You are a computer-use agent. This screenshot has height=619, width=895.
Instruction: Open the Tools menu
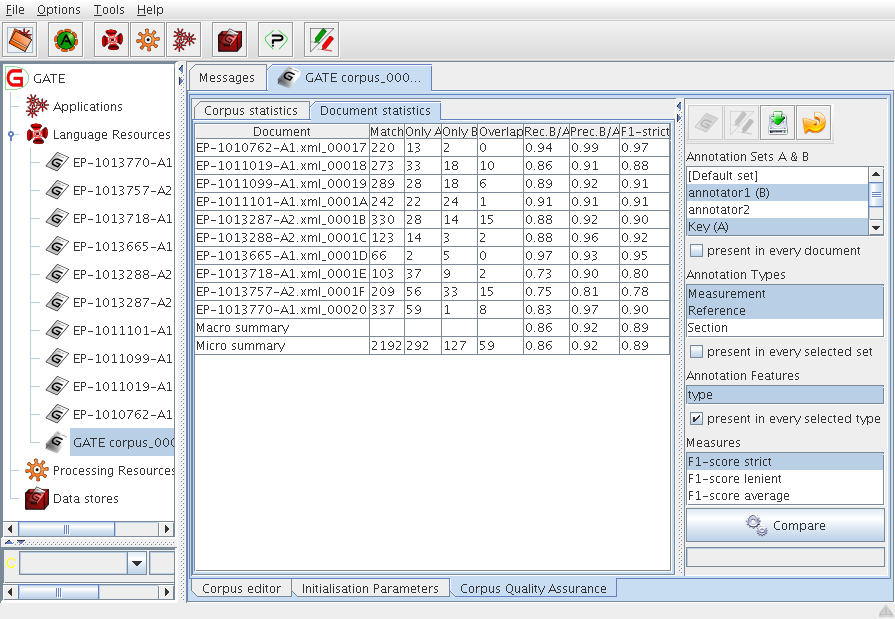(x=109, y=10)
